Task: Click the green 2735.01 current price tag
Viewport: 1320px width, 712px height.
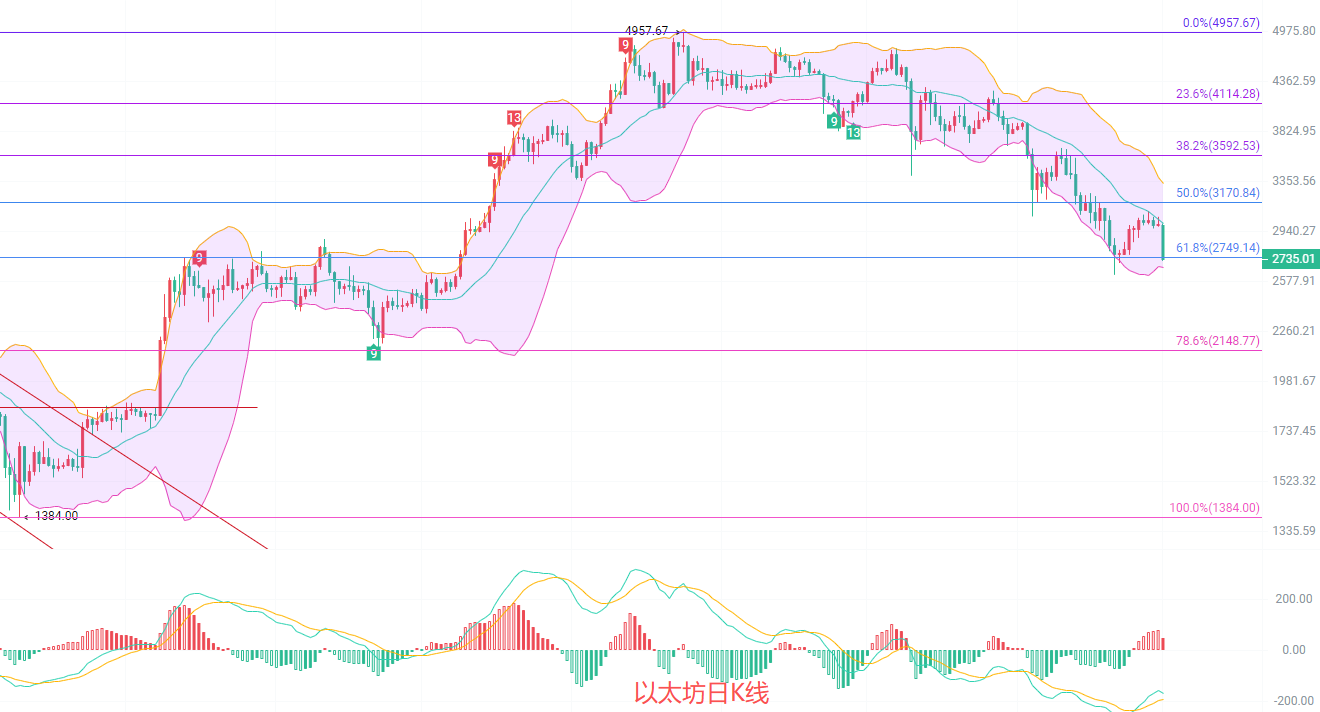Action: tap(1291, 259)
